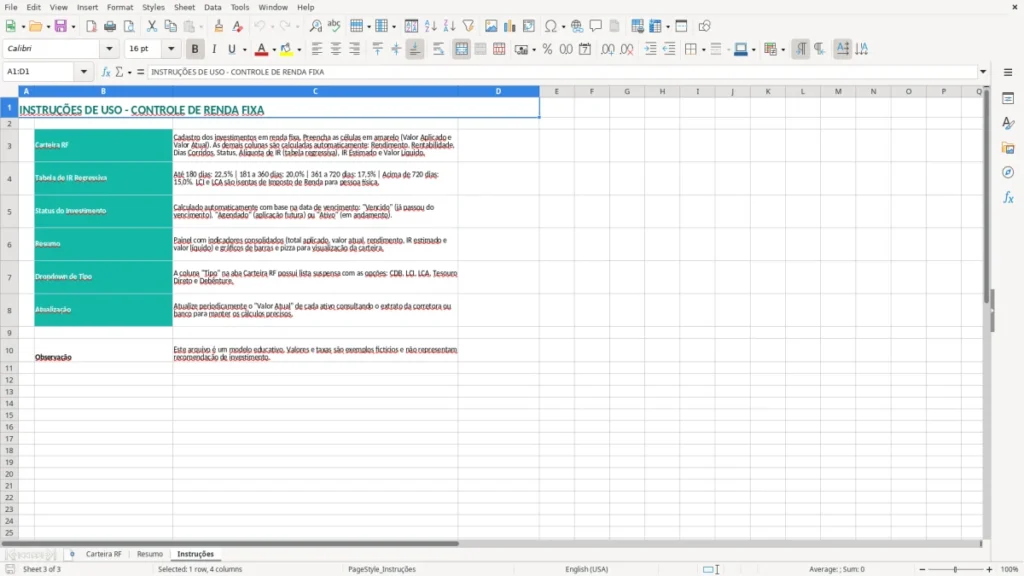Switch to Carteira RF sheet tab
This screenshot has height=576, width=1024.
(103, 554)
